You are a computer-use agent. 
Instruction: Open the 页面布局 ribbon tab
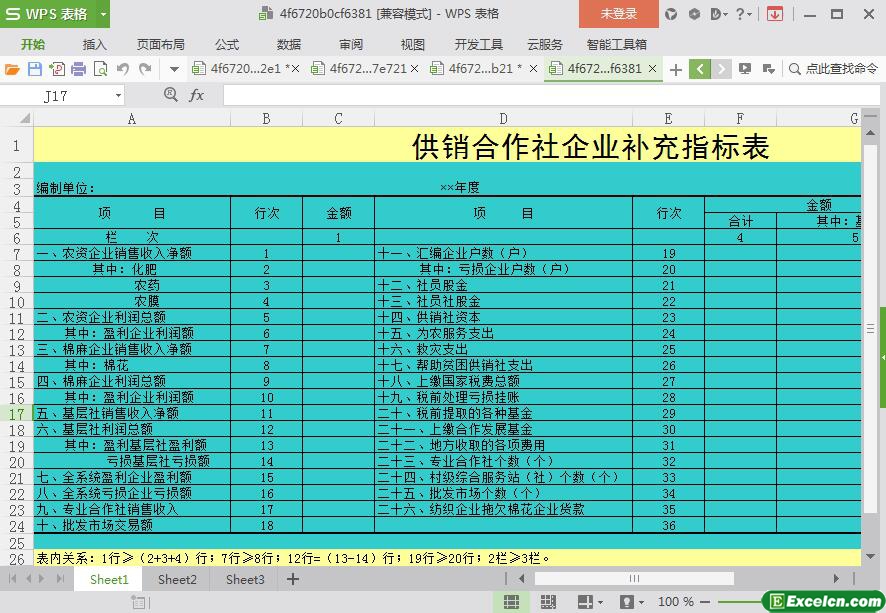tap(160, 45)
